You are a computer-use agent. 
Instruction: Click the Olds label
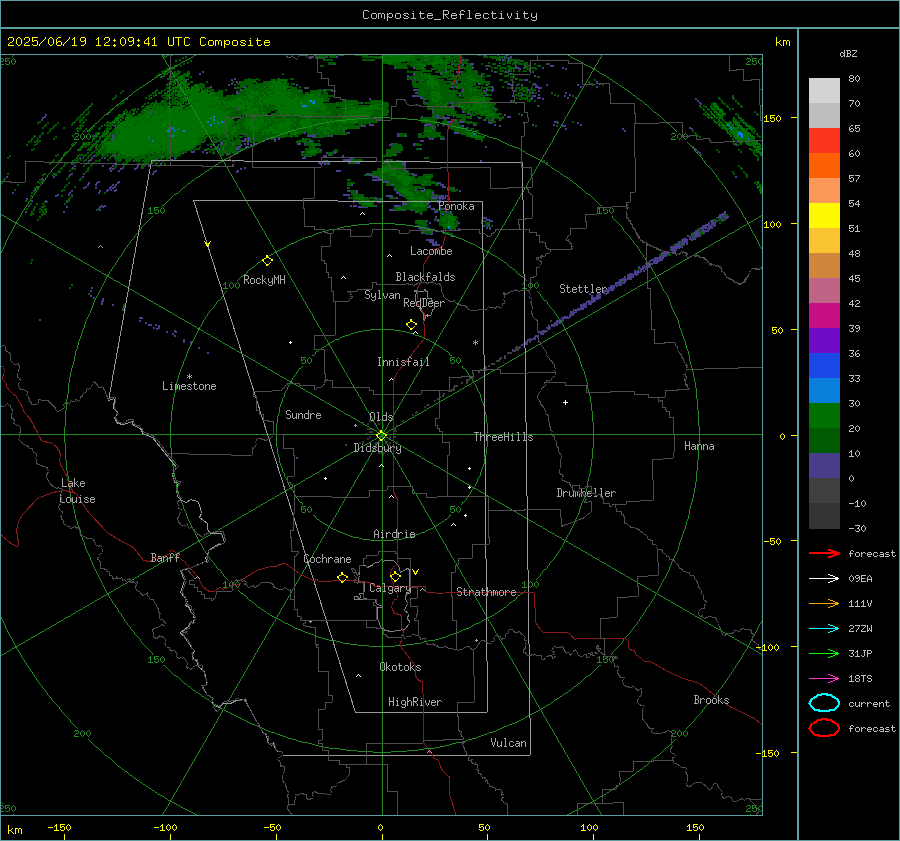[381, 417]
